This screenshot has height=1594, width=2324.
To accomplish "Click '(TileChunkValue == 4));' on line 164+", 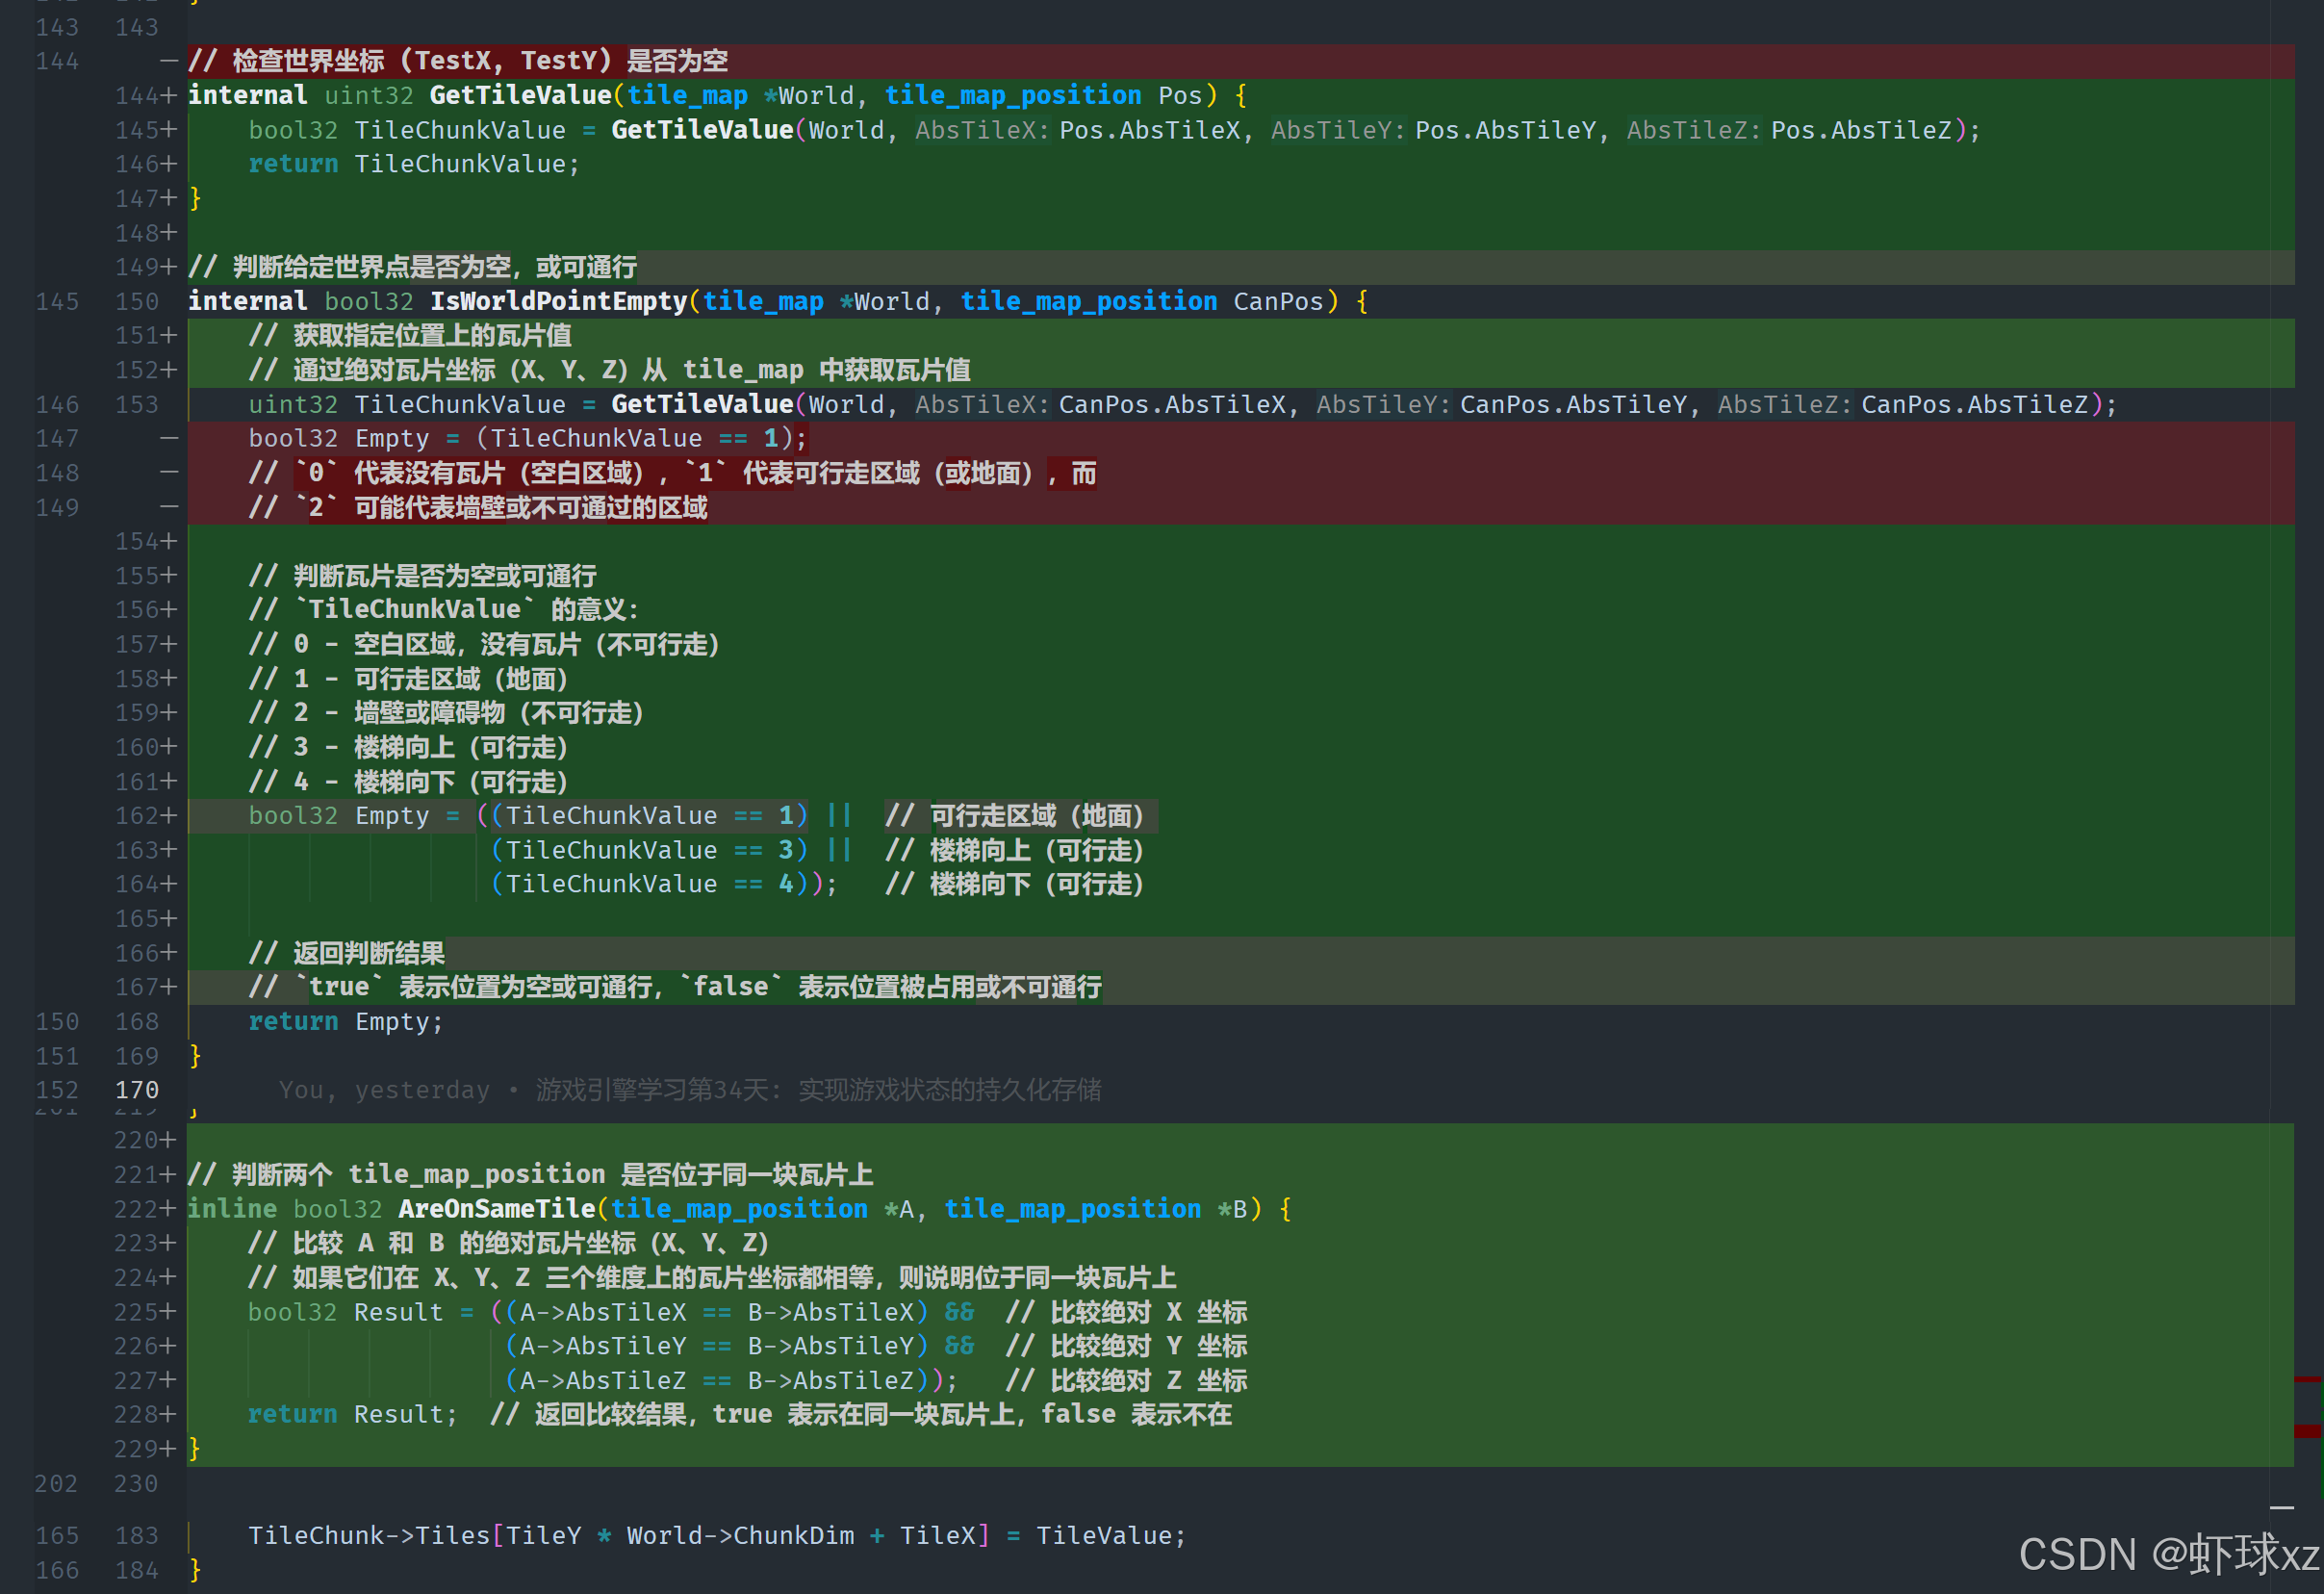I will tap(664, 884).
